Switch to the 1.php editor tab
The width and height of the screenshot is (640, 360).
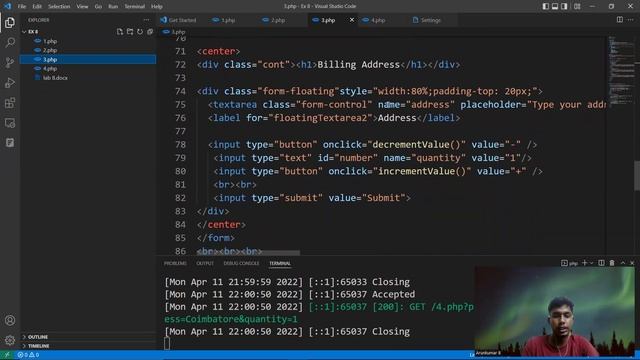click(x=228, y=20)
